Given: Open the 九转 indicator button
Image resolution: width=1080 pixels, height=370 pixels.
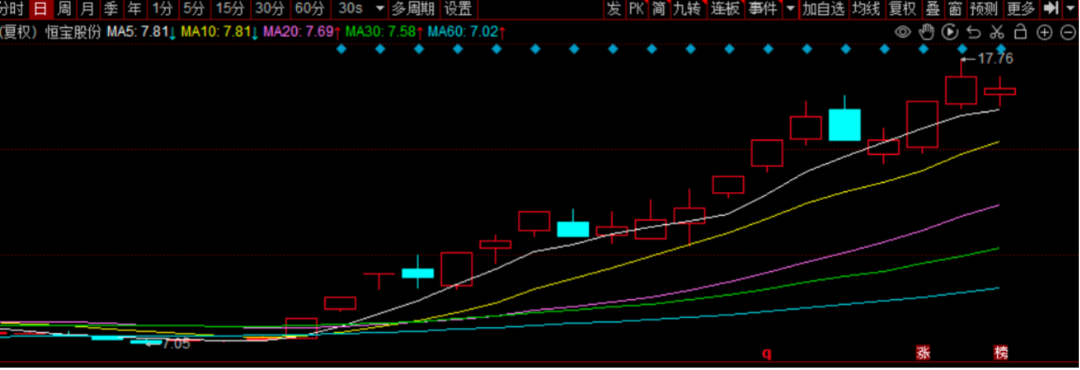Looking at the screenshot, I should coord(687,9).
